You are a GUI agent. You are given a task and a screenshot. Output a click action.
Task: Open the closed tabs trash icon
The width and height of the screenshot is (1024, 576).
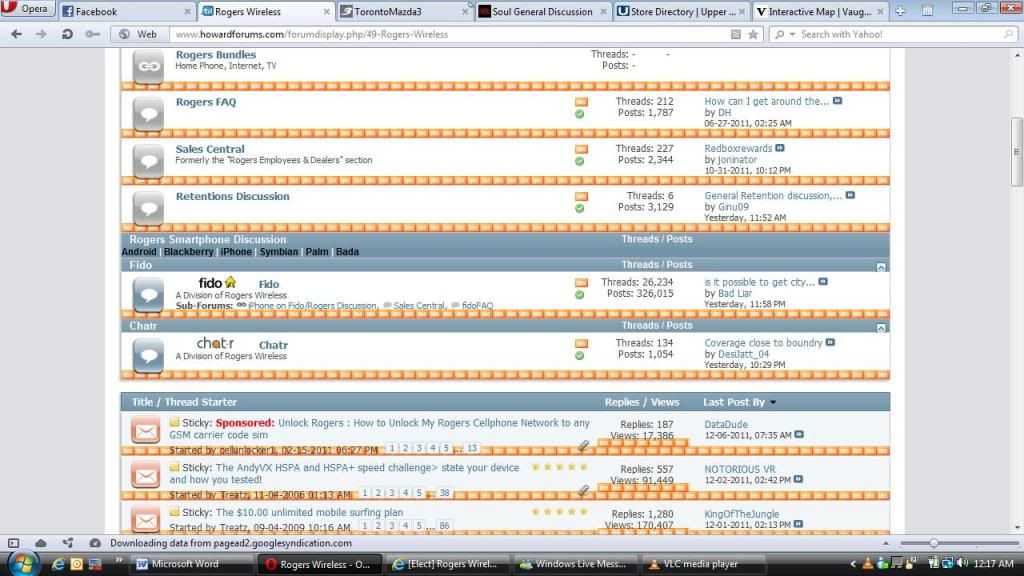(x=927, y=11)
